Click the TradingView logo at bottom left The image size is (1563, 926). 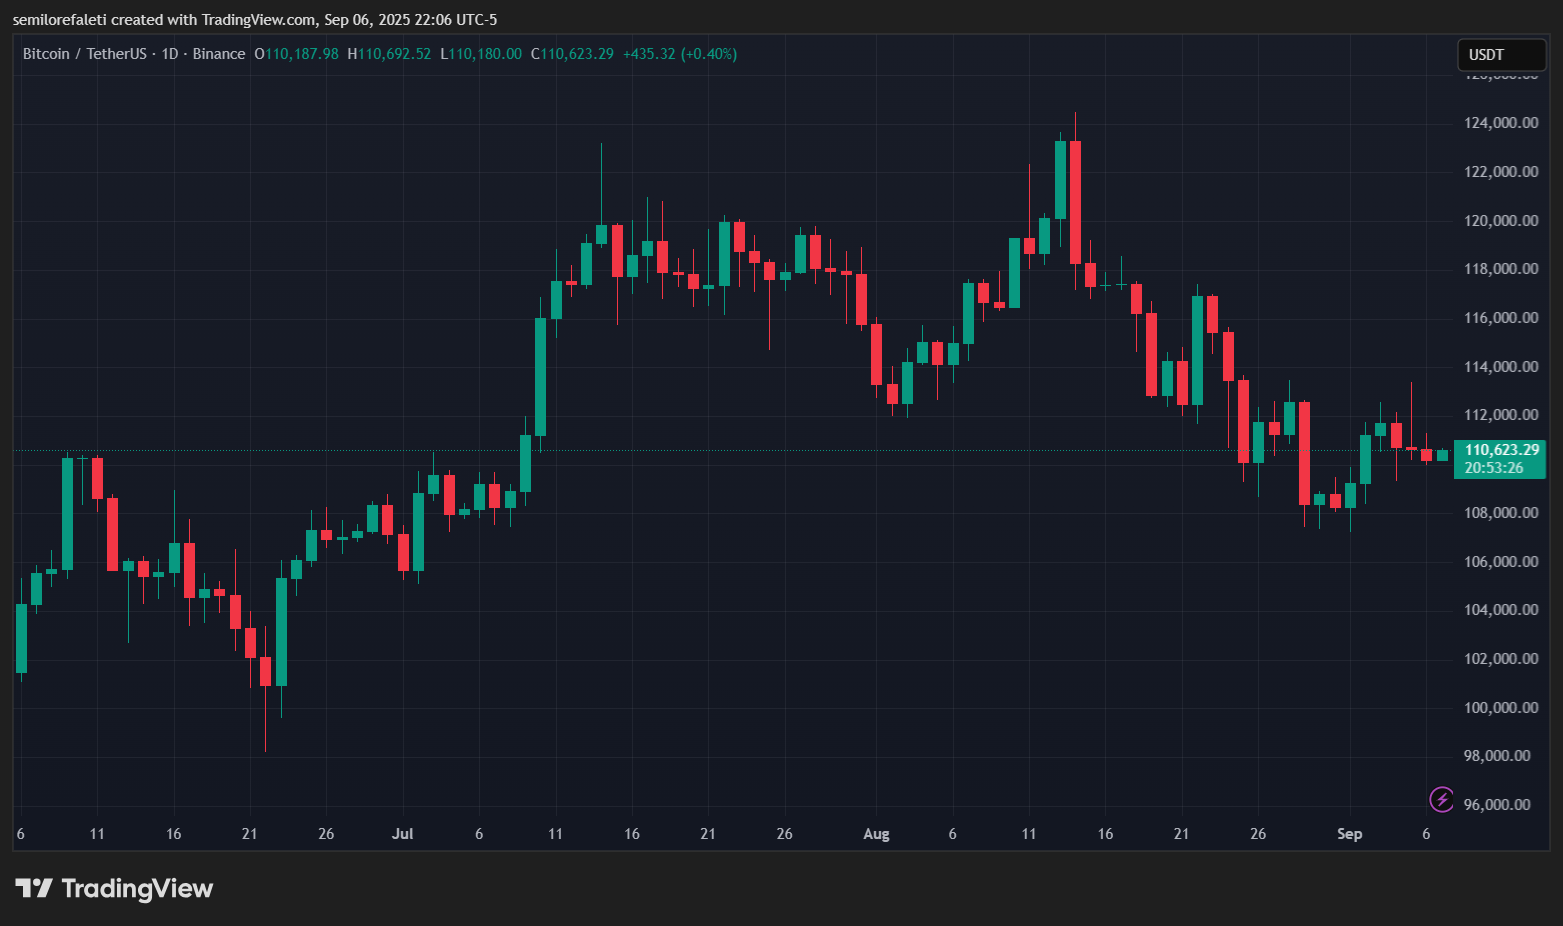[114, 888]
